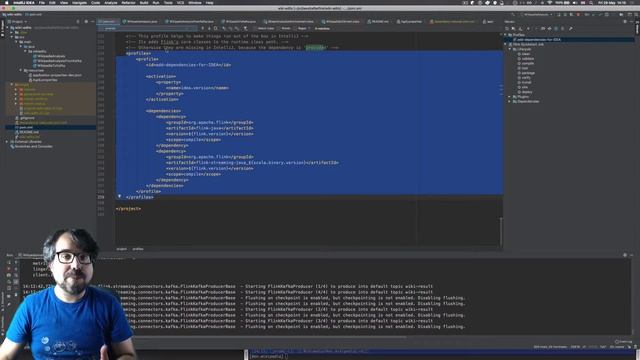The height and width of the screenshot is (360, 640).
Task: Rerun application in Run panel
Action: pyautogui.click(x=9, y=263)
